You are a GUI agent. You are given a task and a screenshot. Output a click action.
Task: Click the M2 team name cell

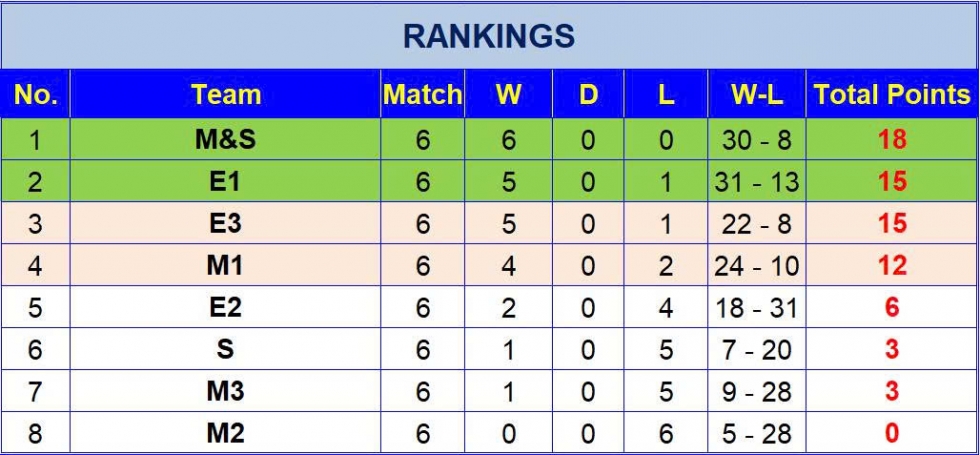(226, 434)
